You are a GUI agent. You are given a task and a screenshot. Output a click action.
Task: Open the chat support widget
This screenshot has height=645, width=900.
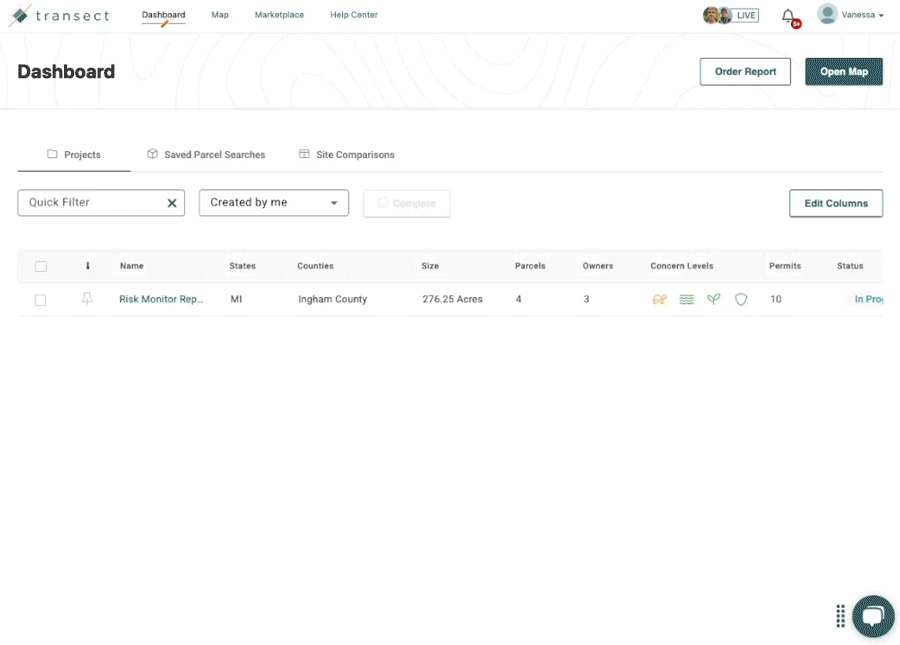coord(873,616)
